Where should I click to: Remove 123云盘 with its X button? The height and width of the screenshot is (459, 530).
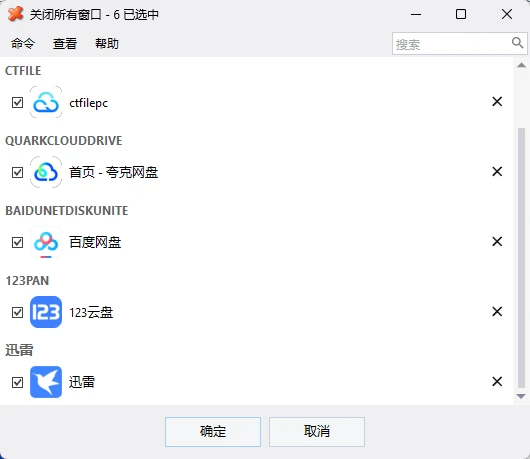[497, 311]
